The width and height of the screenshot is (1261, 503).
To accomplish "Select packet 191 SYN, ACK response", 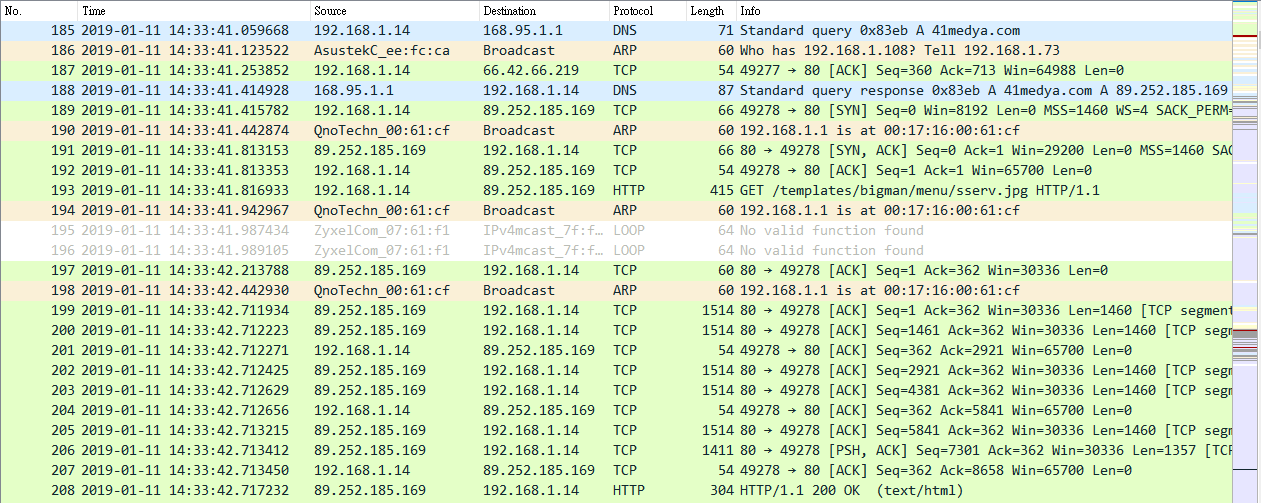I will 616,151.
